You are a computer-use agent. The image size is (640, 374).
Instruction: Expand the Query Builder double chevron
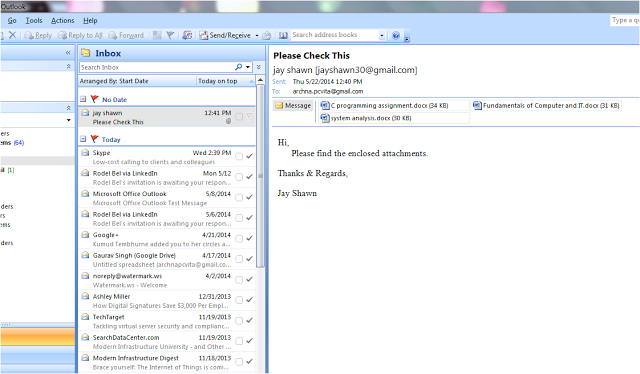tap(259, 67)
